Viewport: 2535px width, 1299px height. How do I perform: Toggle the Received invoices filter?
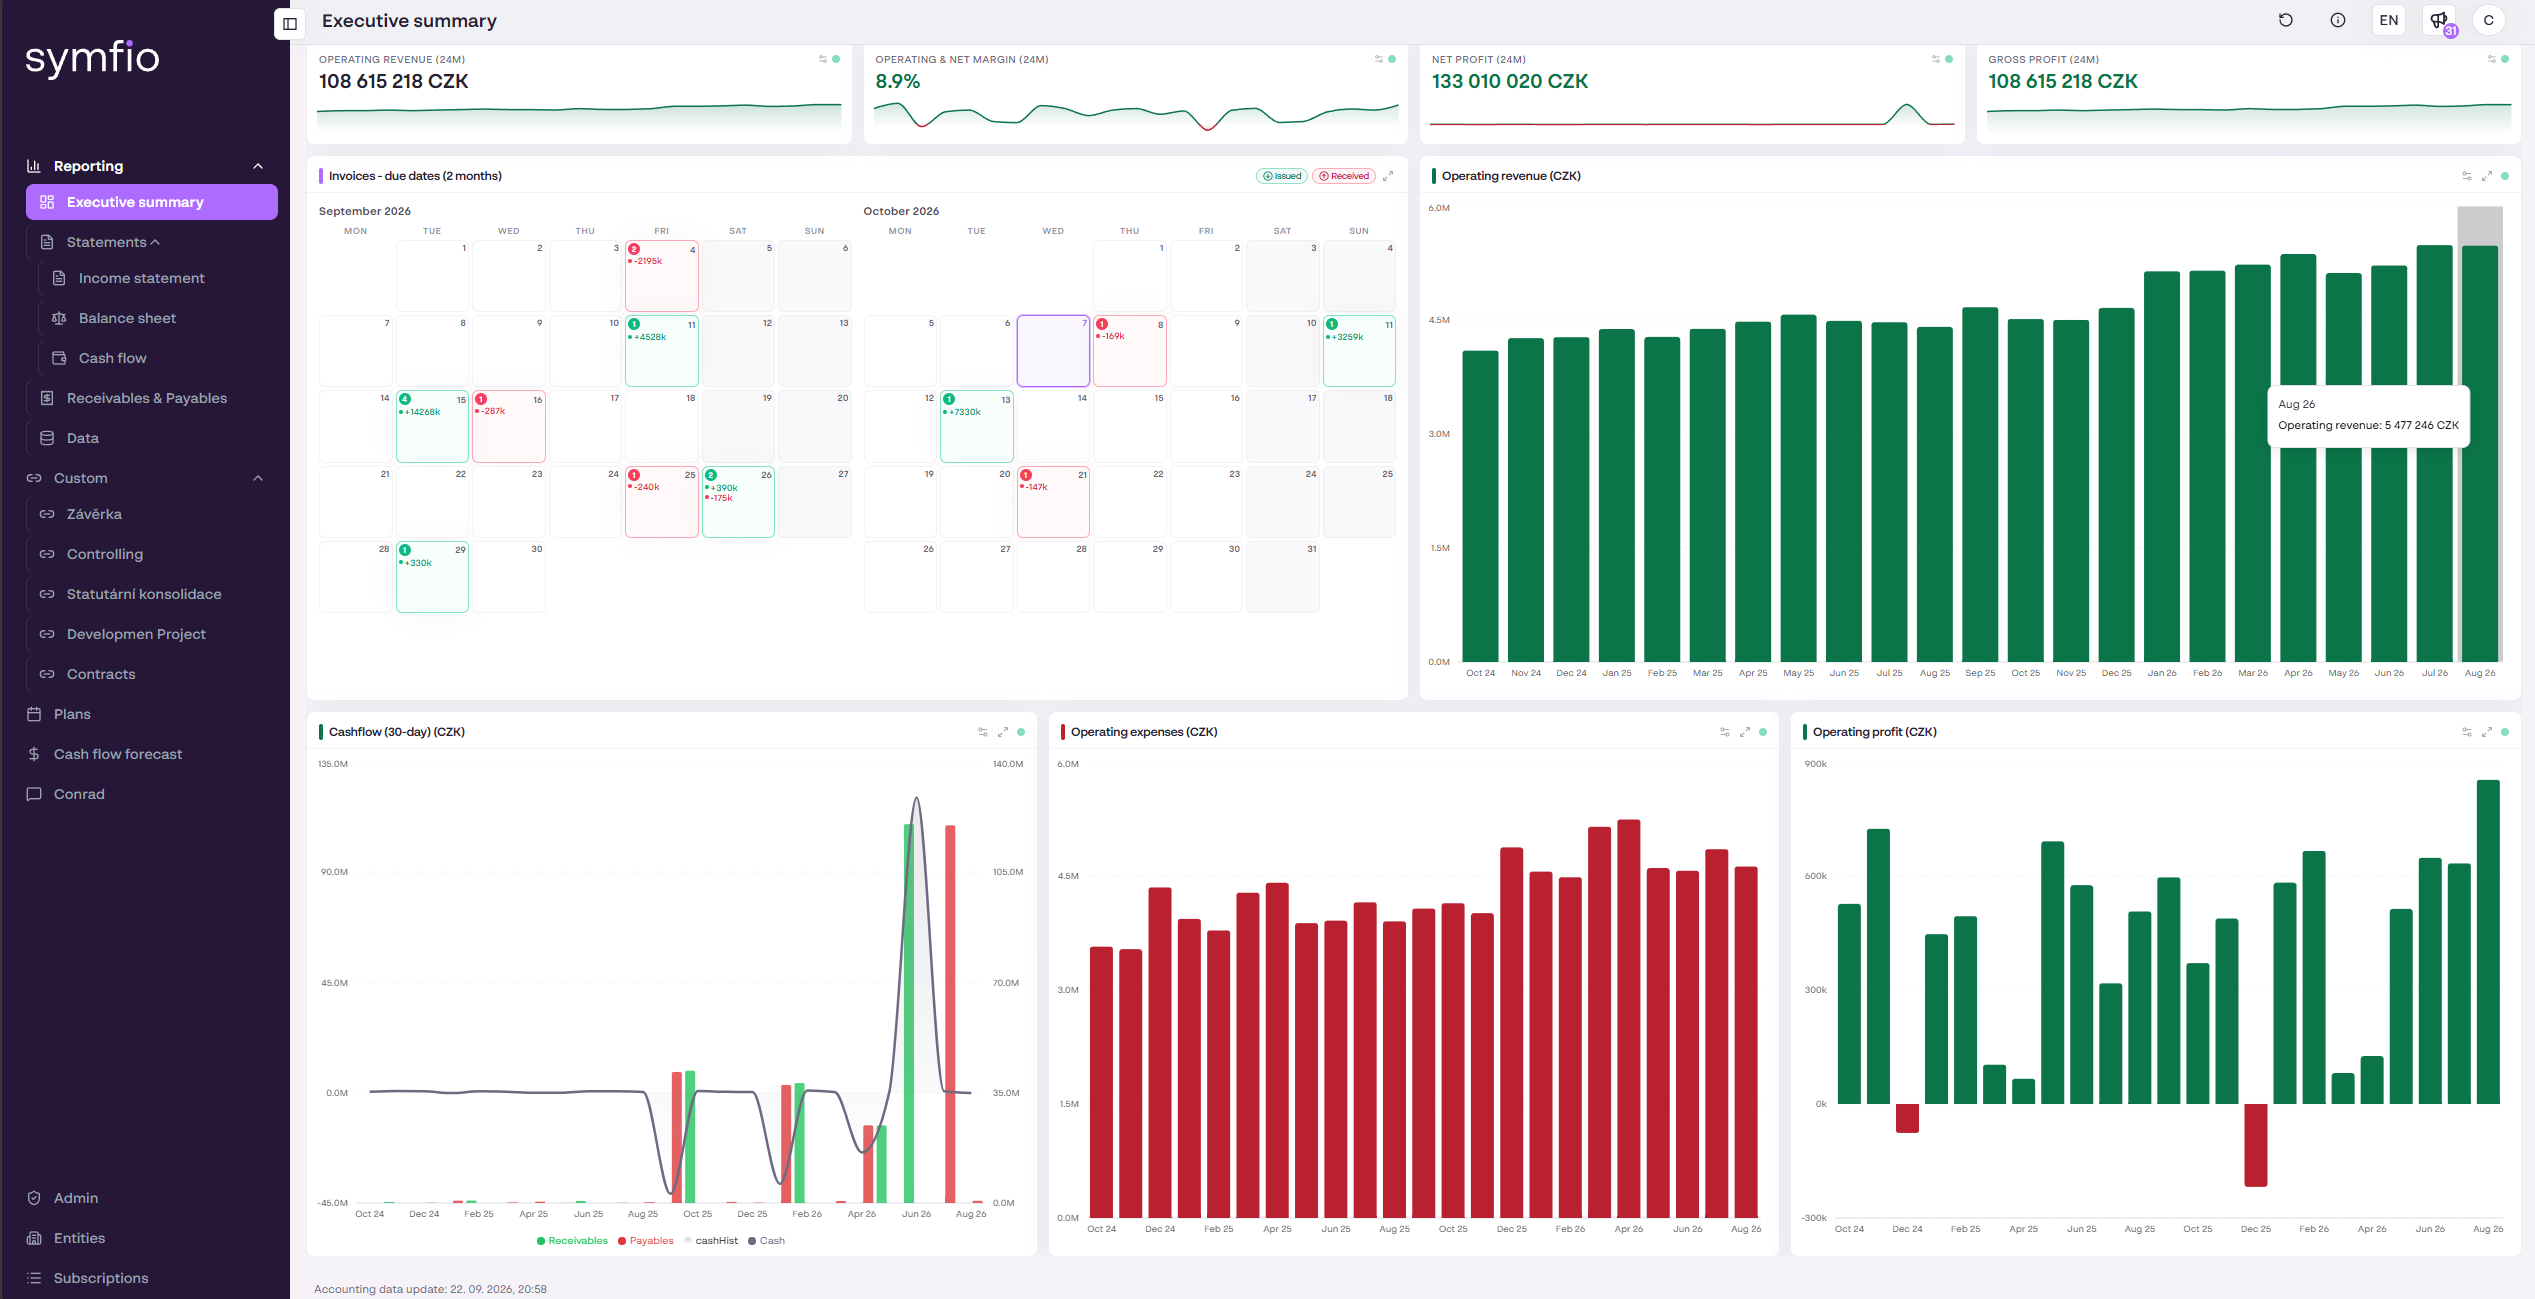[1344, 176]
